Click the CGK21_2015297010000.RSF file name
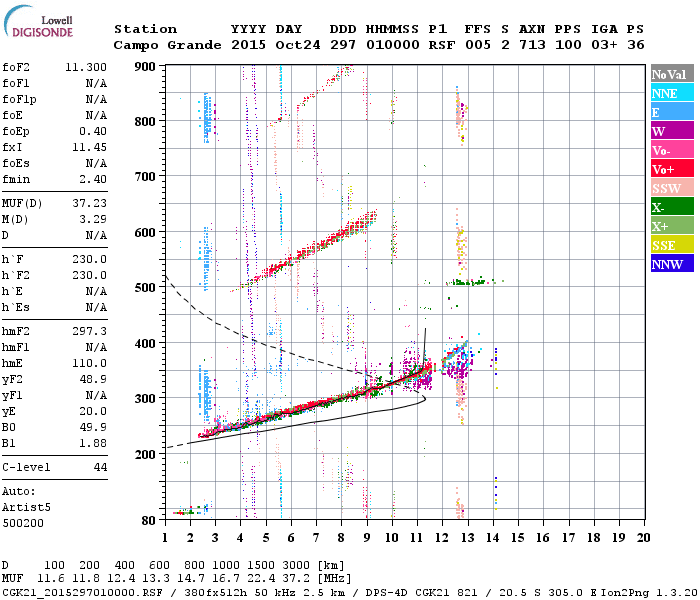The height and width of the screenshot is (600, 700). [x=82, y=593]
